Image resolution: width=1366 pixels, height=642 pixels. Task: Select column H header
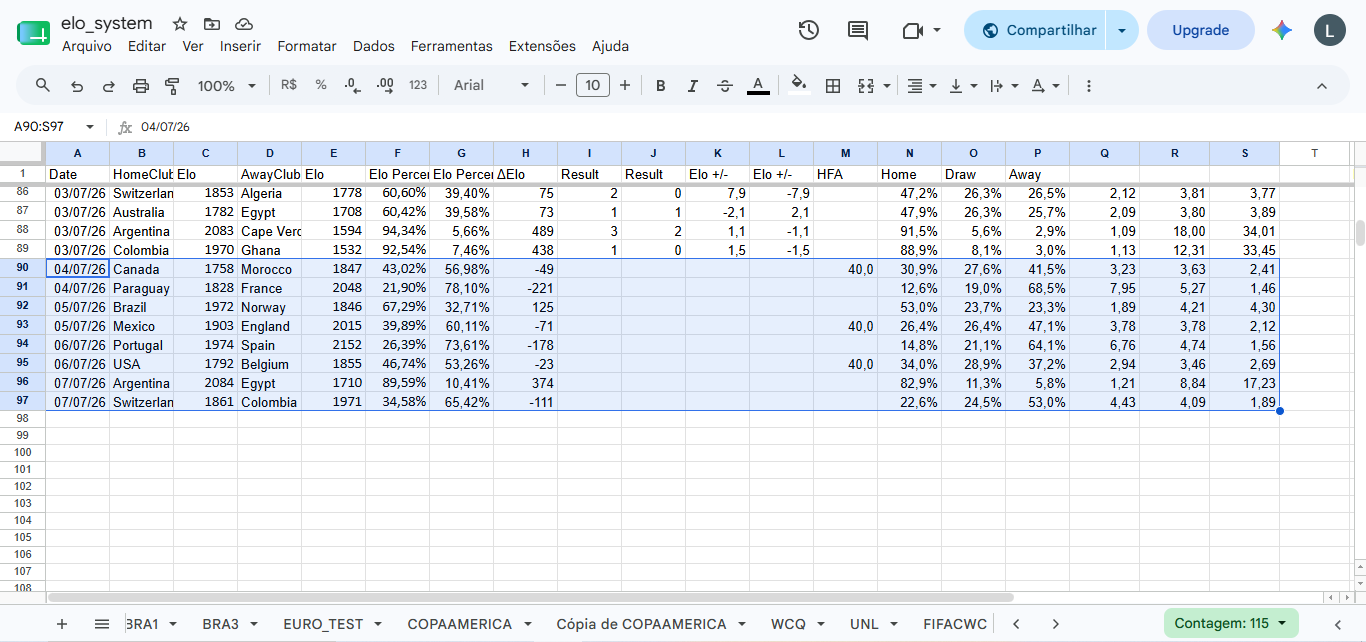[525, 153]
